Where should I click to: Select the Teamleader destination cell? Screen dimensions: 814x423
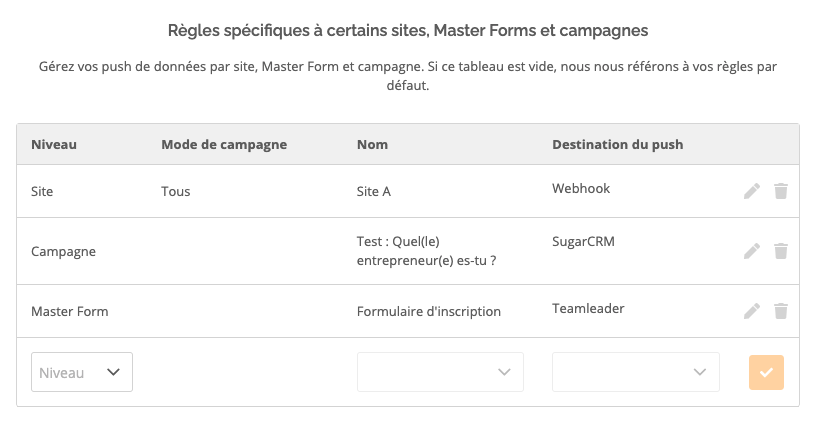coord(588,309)
